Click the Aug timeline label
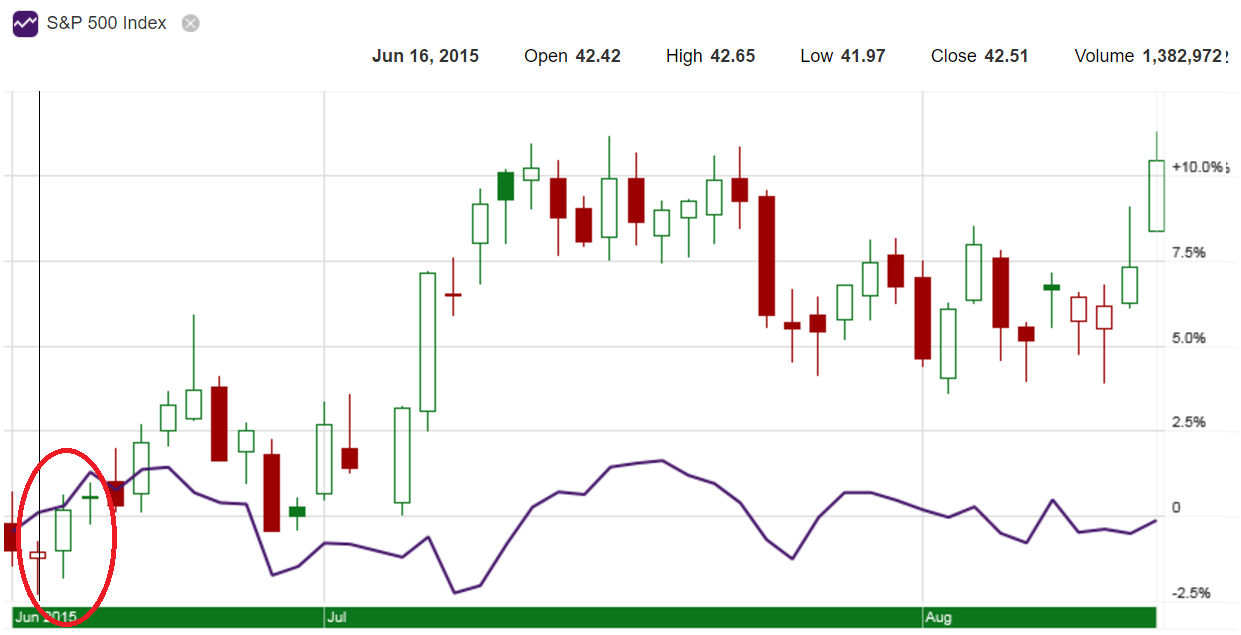The width and height of the screenshot is (1241, 635). (x=938, y=617)
